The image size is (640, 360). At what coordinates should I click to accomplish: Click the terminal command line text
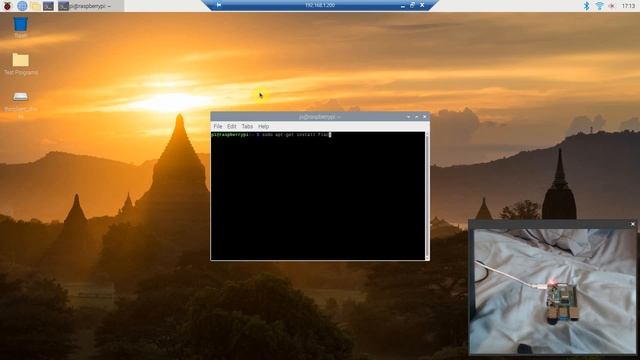[x=271, y=134]
